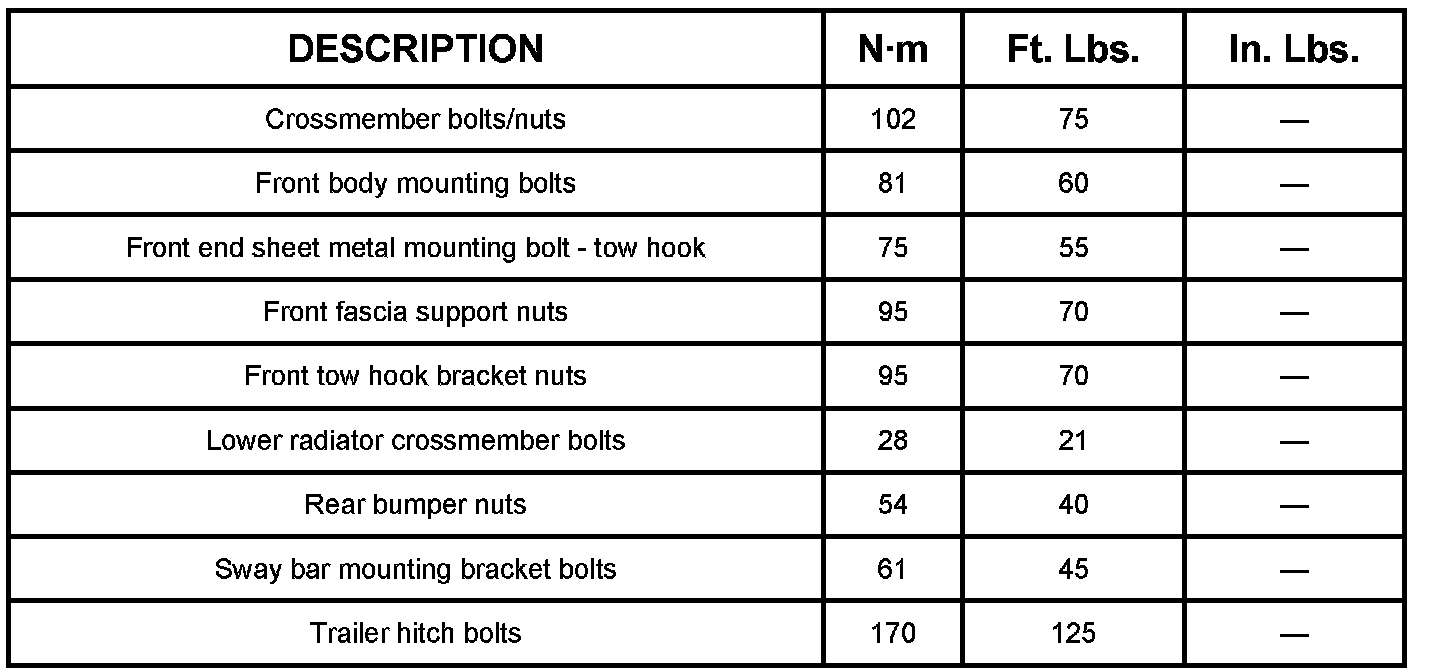Select the In. Lbs. column header

tap(1294, 49)
